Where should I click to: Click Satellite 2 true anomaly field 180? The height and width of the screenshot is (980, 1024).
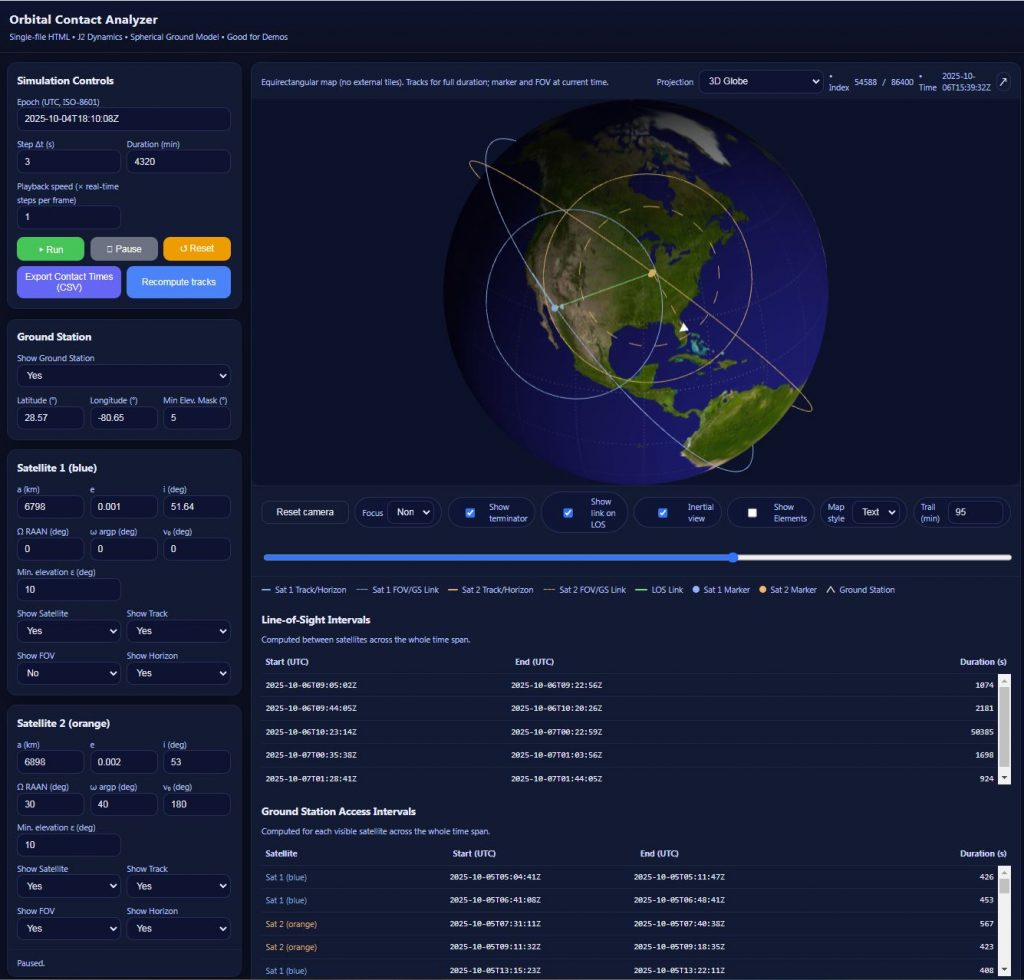(197, 804)
